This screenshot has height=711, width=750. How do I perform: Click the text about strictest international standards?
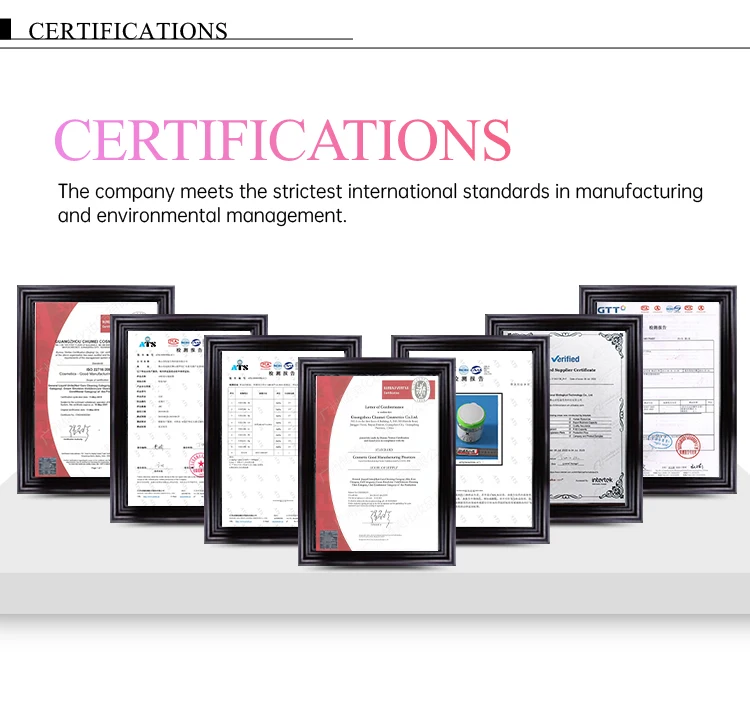point(380,203)
